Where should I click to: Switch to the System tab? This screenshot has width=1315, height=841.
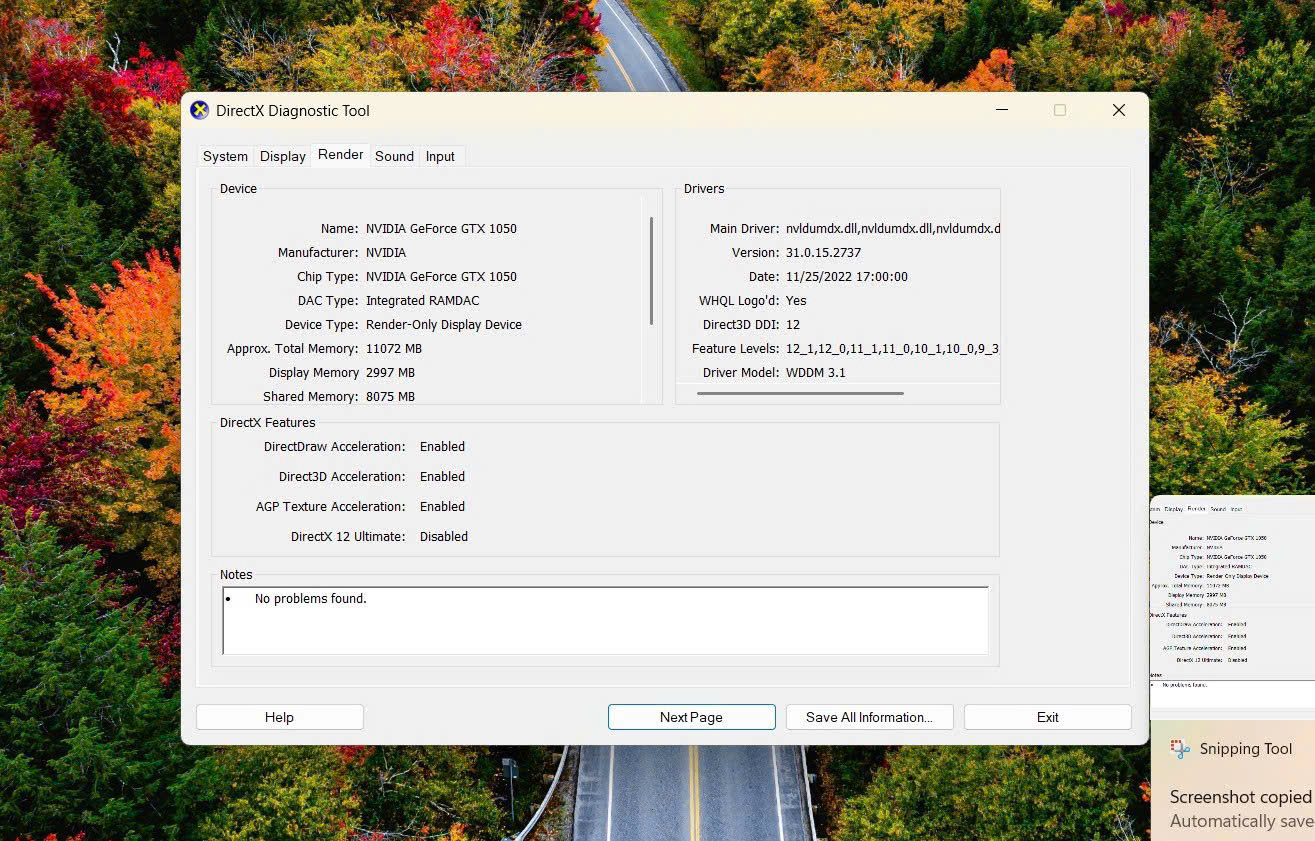point(225,156)
